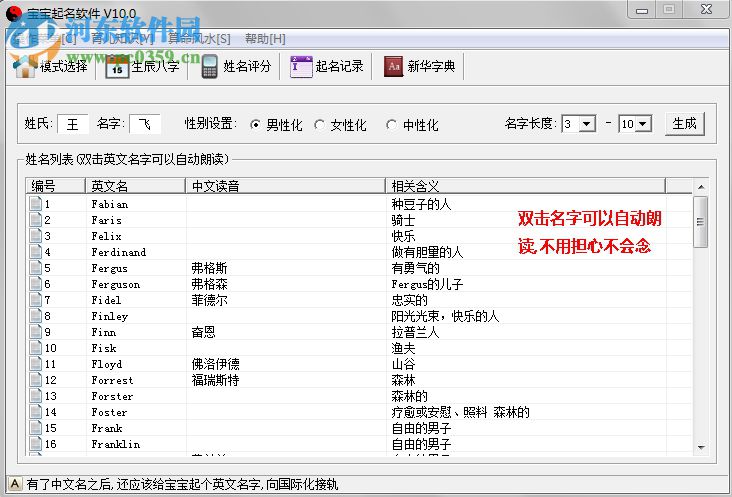Viewport: 732px width, 497px height.
Task: Click the 姓氏 surname input field
Action: 73,124
